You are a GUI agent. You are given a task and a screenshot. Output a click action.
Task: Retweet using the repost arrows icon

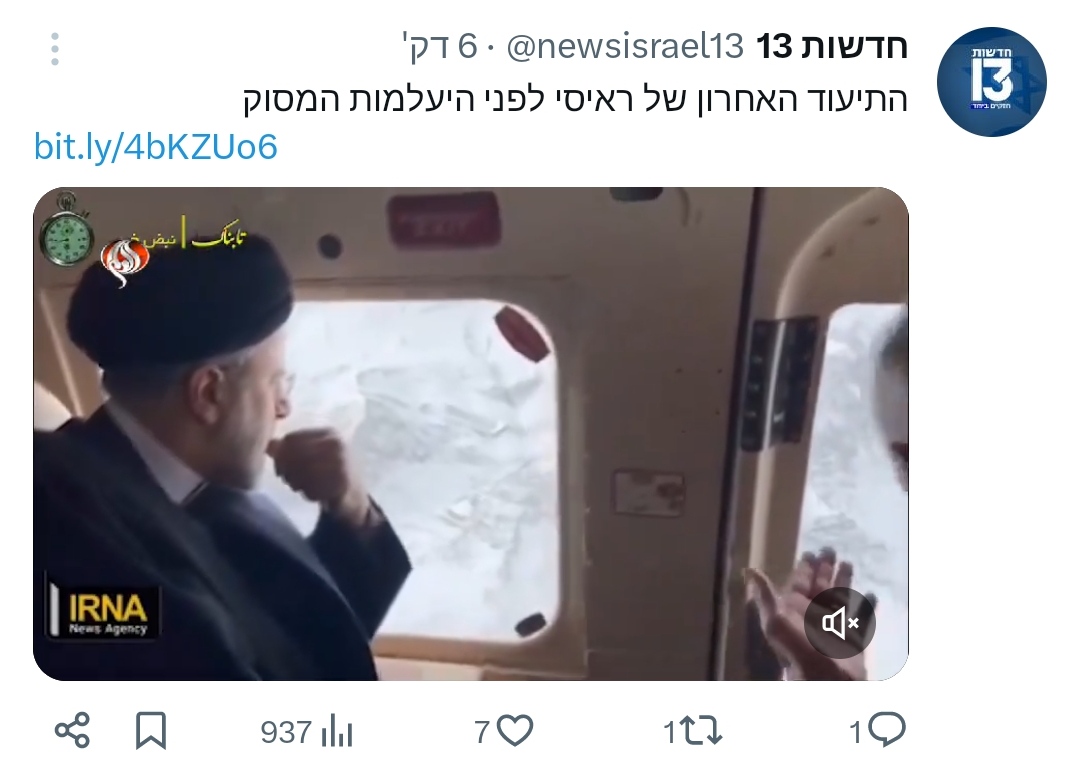pos(703,731)
